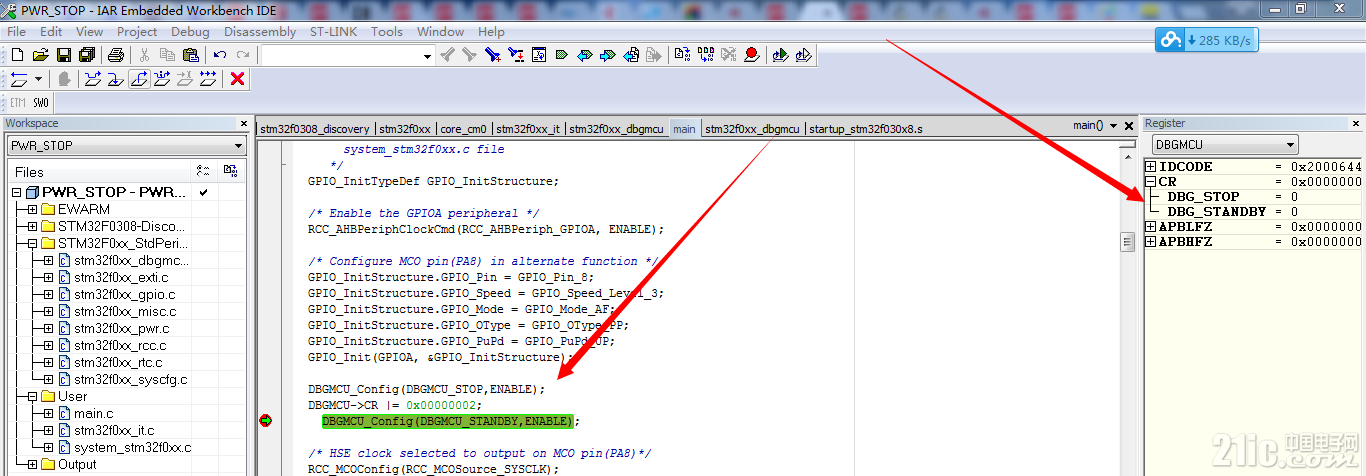1366x476 pixels.
Task: Toggle breakpoint using the red dot icon
Action: 751,55
